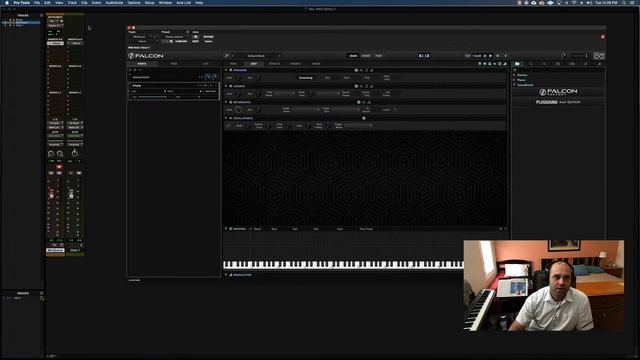This screenshot has width=640, height=360.
Task: Click the pan knob on the second mixer channel
Action: tap(75, 153)
